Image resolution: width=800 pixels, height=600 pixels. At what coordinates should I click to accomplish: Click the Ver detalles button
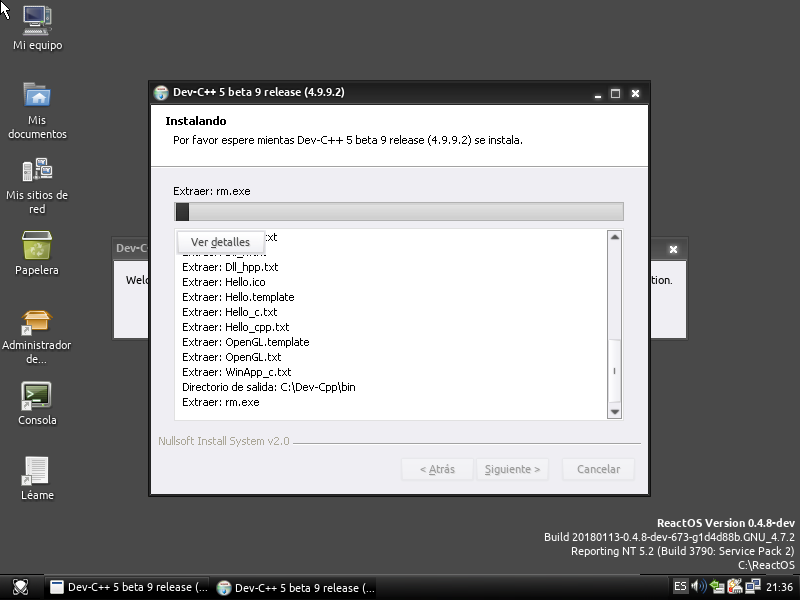pyautogui.click(x=220, y=242)
